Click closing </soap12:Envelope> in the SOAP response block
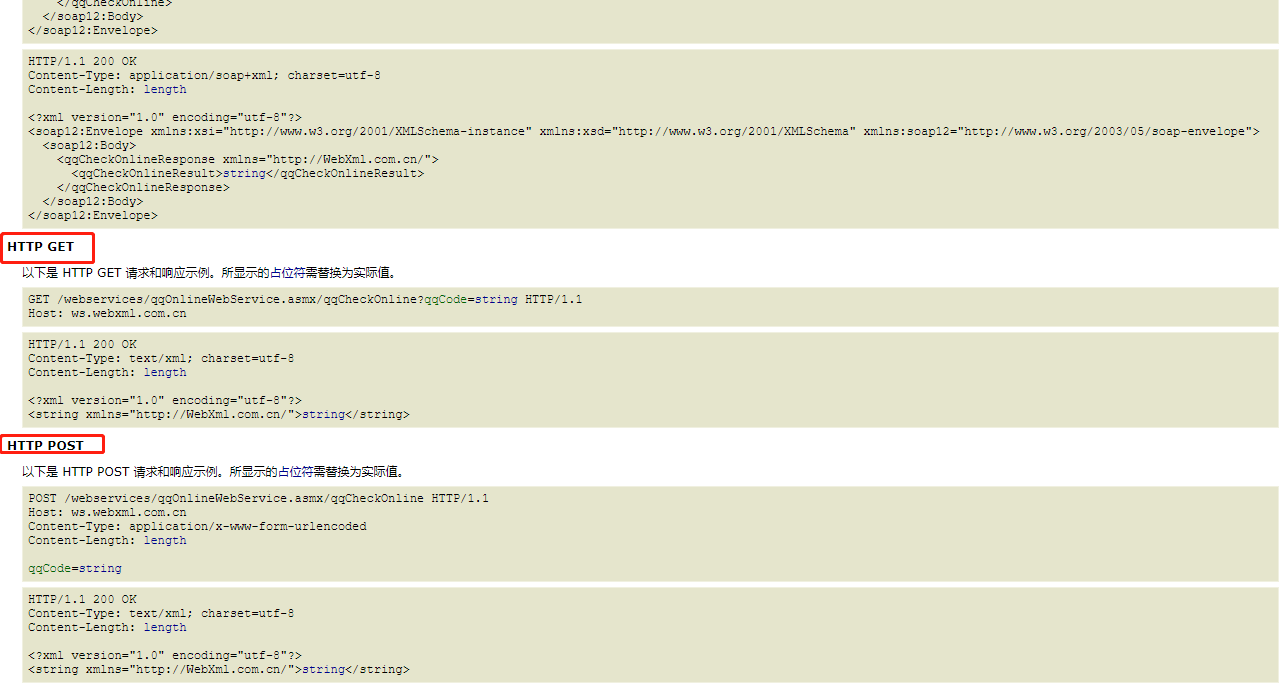This screenshot has width=1285, height=692. click(93, 216)
